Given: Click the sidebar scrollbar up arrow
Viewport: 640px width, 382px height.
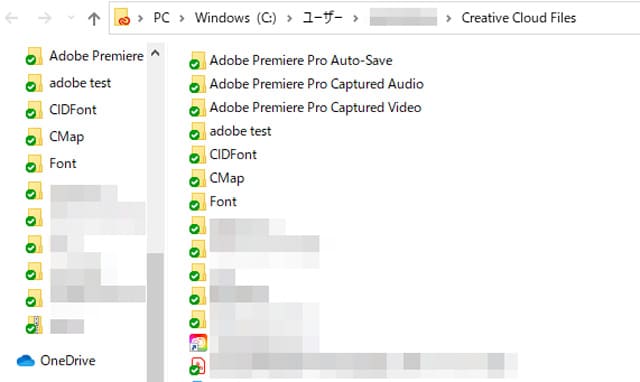Looking at the screenshot, I should click(x=156, y=53).
